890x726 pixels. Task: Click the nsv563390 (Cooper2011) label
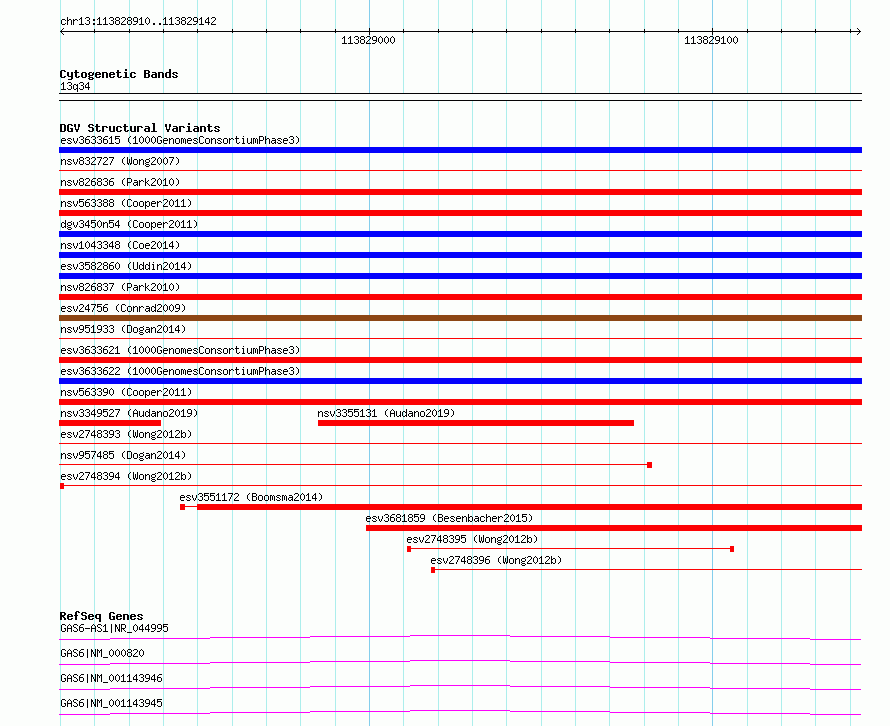[x=126, y=392]
